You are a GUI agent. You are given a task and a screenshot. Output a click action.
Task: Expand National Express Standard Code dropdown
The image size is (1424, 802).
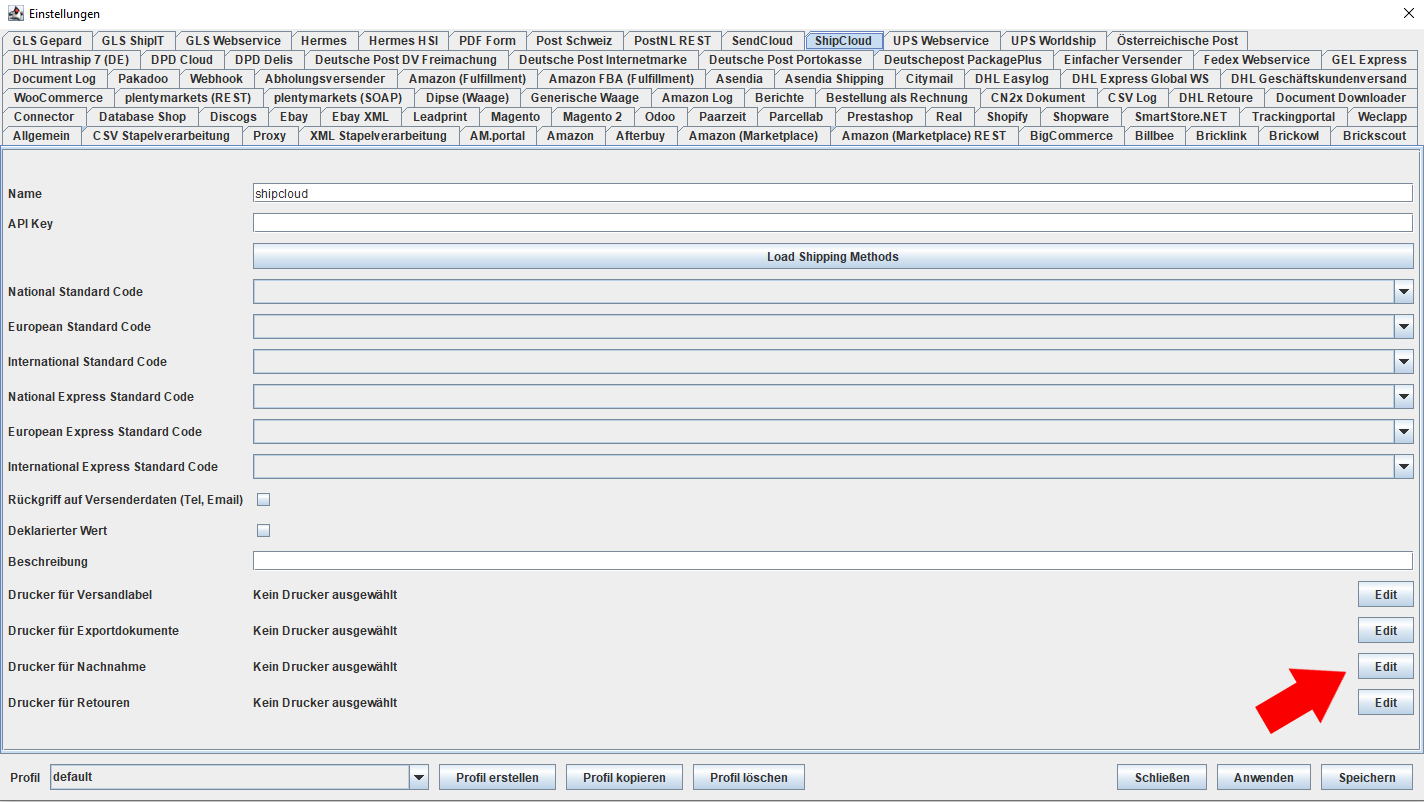click(x=1403, y=397)
